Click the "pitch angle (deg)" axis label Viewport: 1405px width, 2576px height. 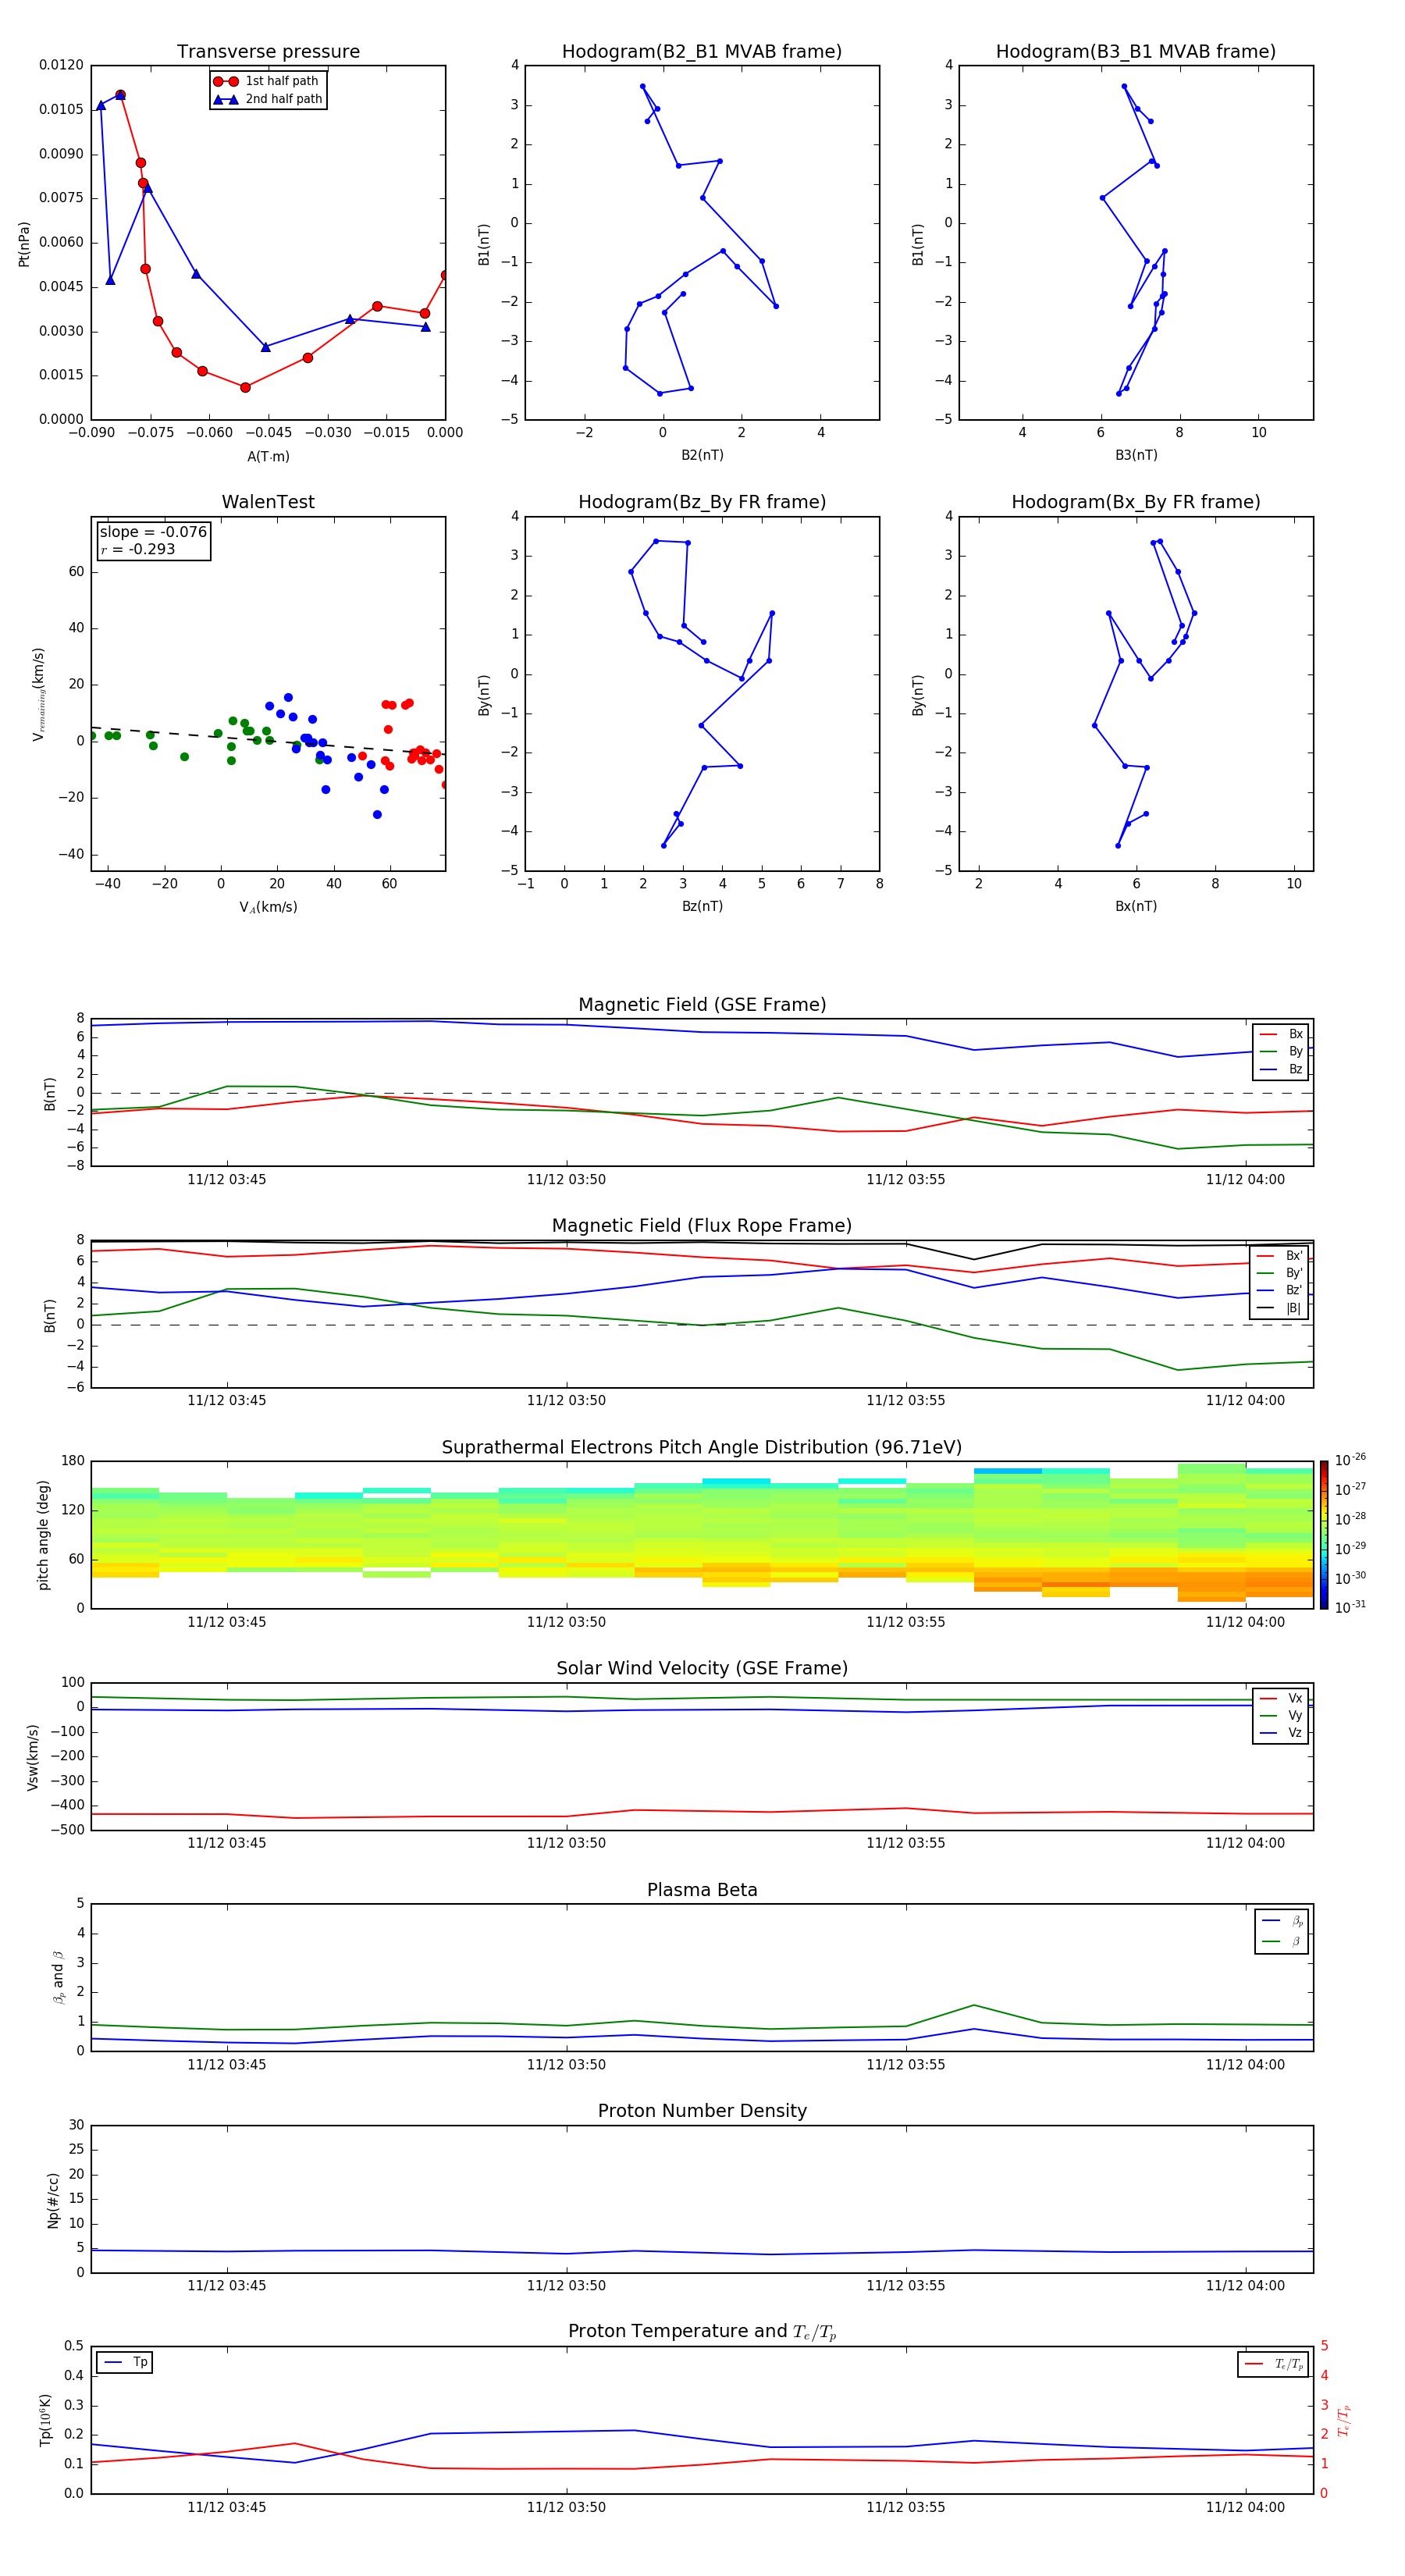(x=43, y=1535)
